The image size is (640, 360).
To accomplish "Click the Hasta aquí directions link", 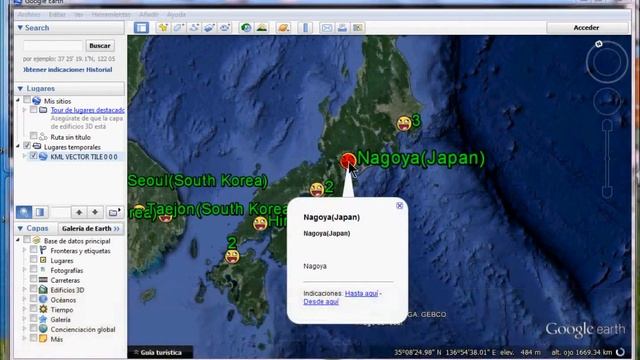I will (x=362, y=293).
